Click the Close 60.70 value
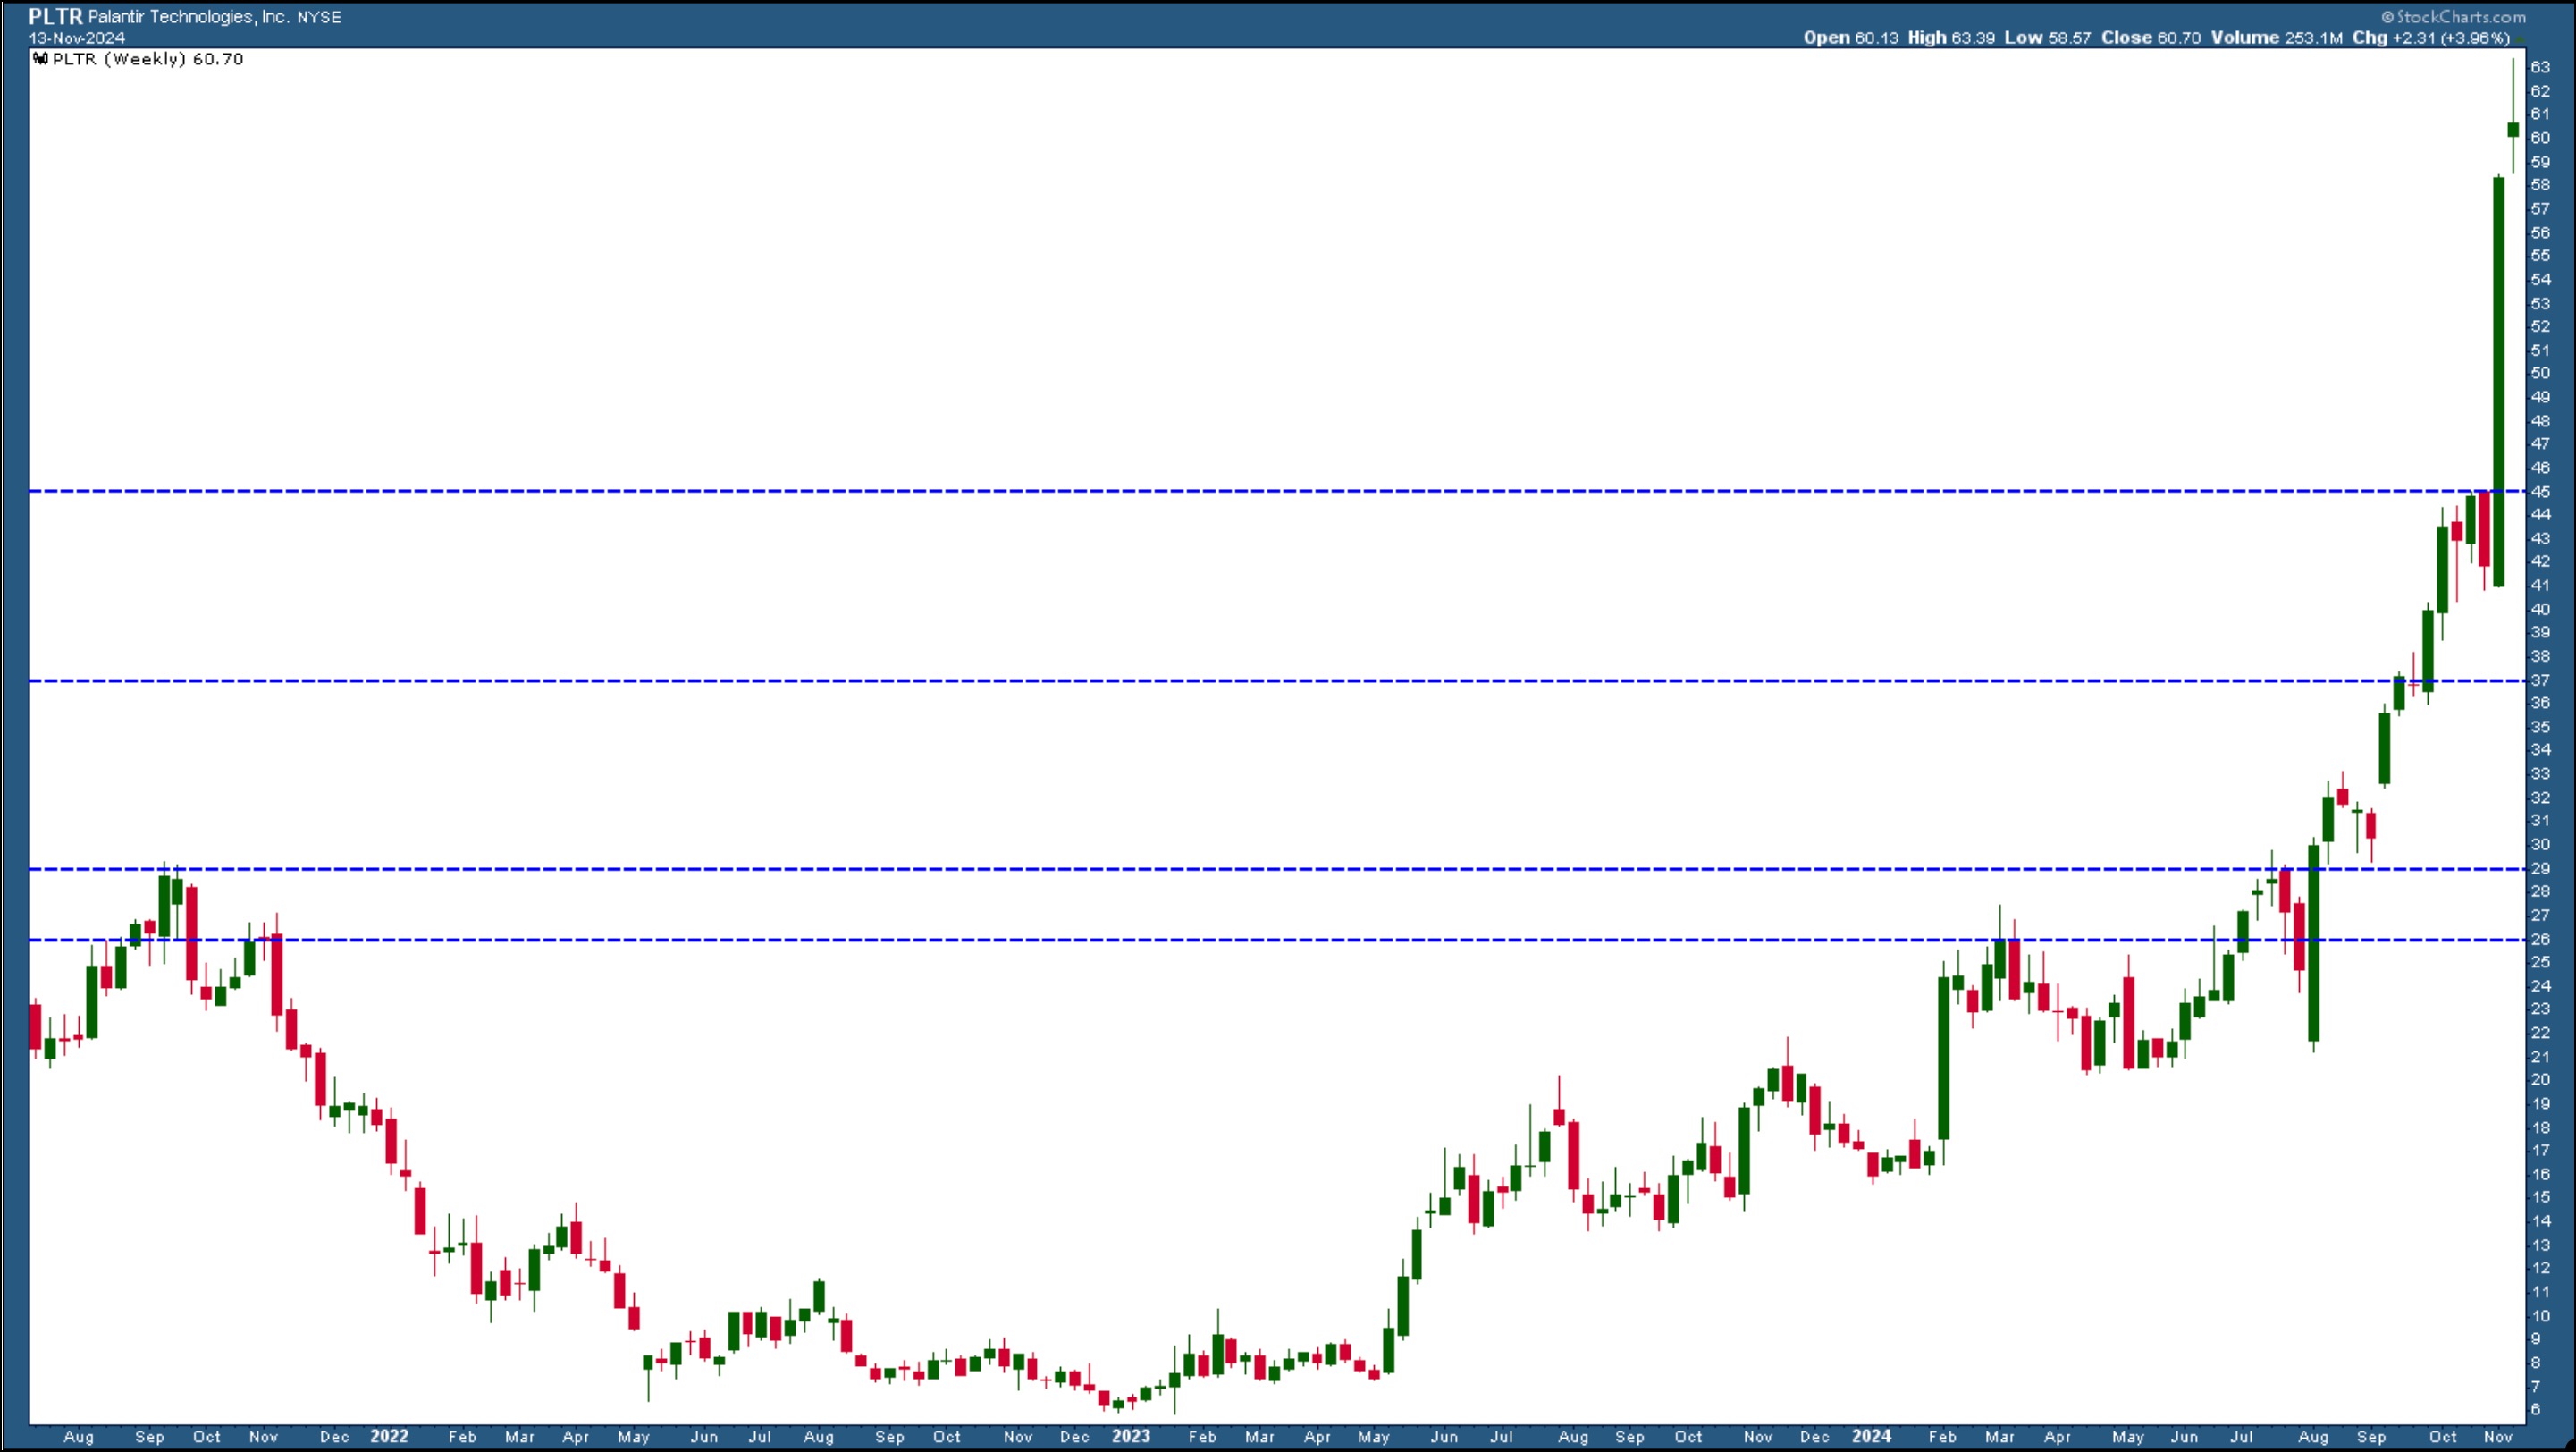The width and height of the screenshot is (2576, 1452). 2151,38
